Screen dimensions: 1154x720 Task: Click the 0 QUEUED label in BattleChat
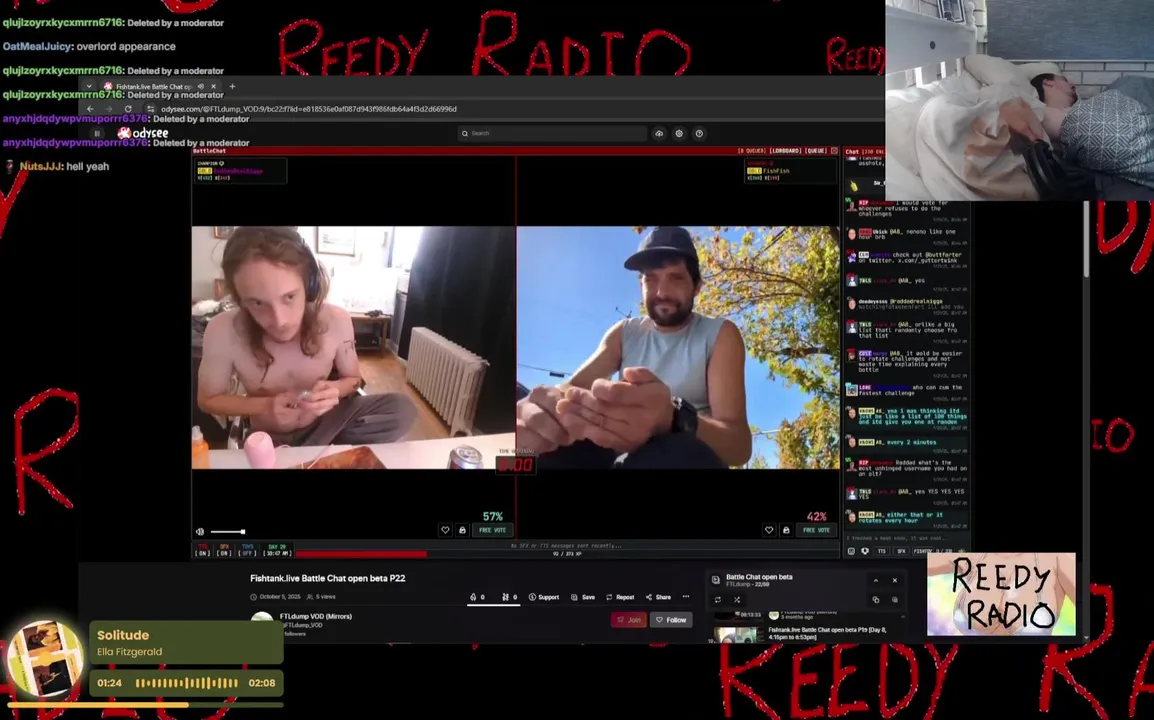[x=751, y=151]
